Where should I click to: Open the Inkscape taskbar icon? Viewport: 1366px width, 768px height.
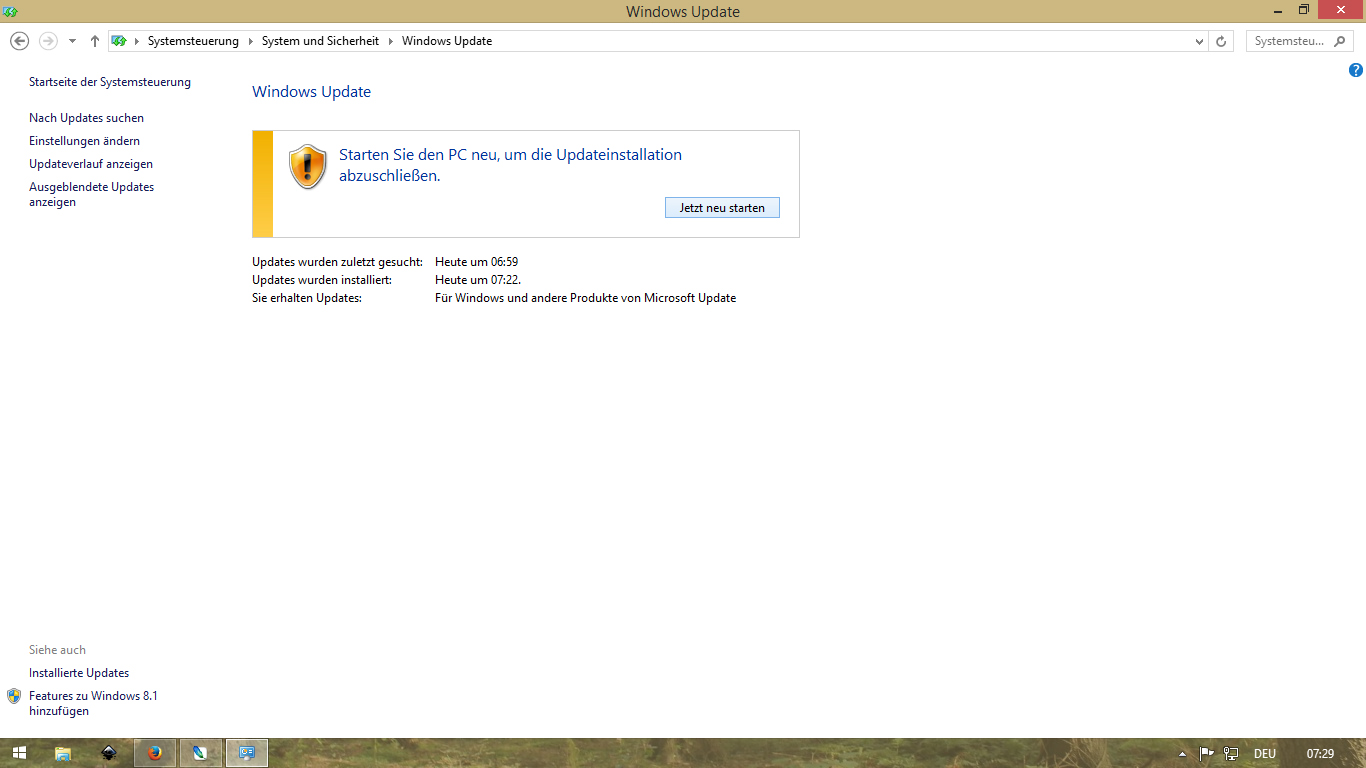(108, 753)
